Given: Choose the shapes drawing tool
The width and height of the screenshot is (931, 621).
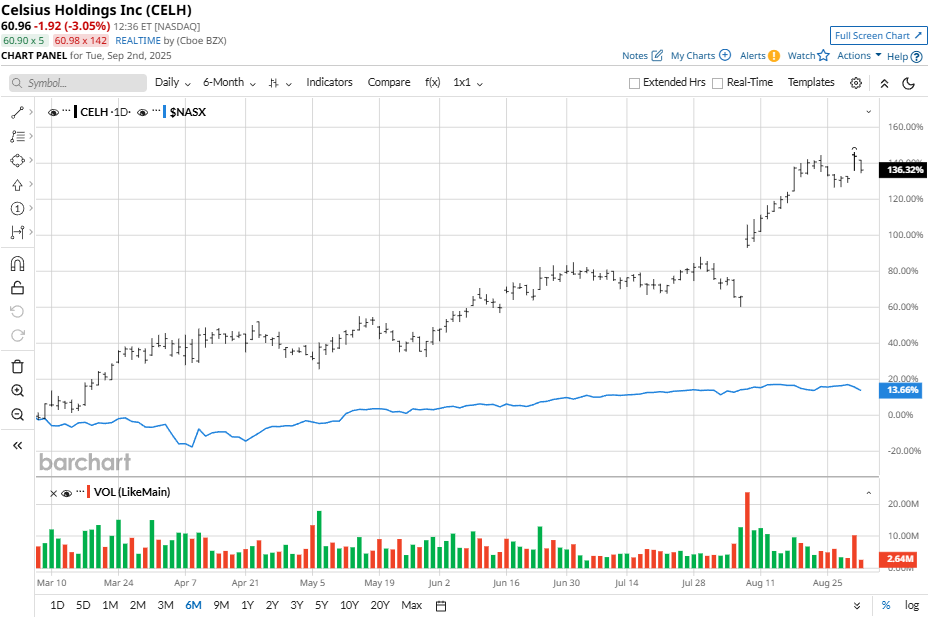Looking at the screenshot, I should click(x=17, y=160).
